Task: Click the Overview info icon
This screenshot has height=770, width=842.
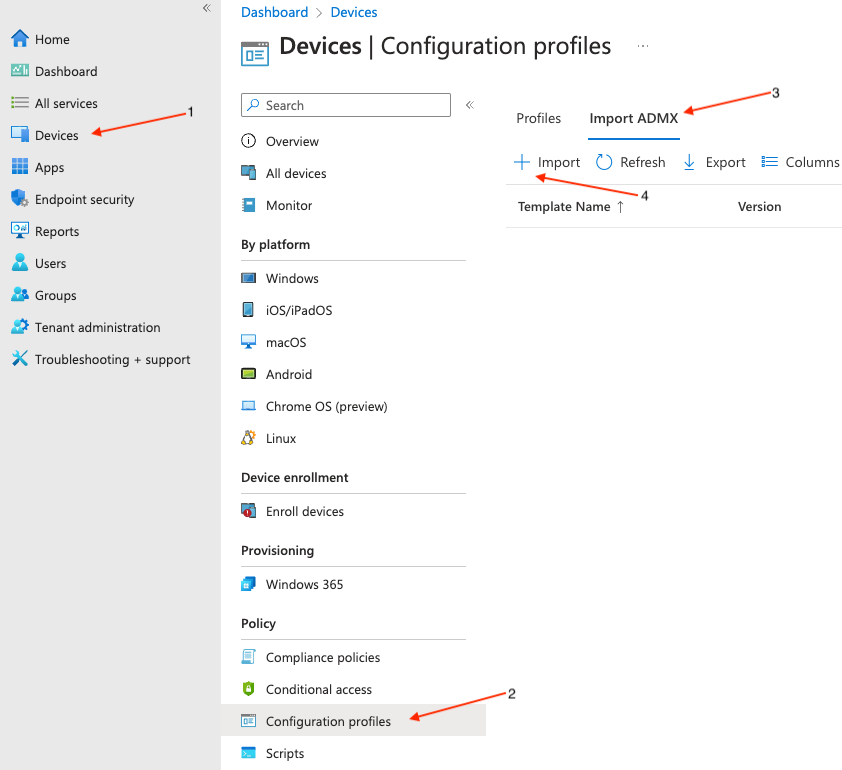Action: 248,141
